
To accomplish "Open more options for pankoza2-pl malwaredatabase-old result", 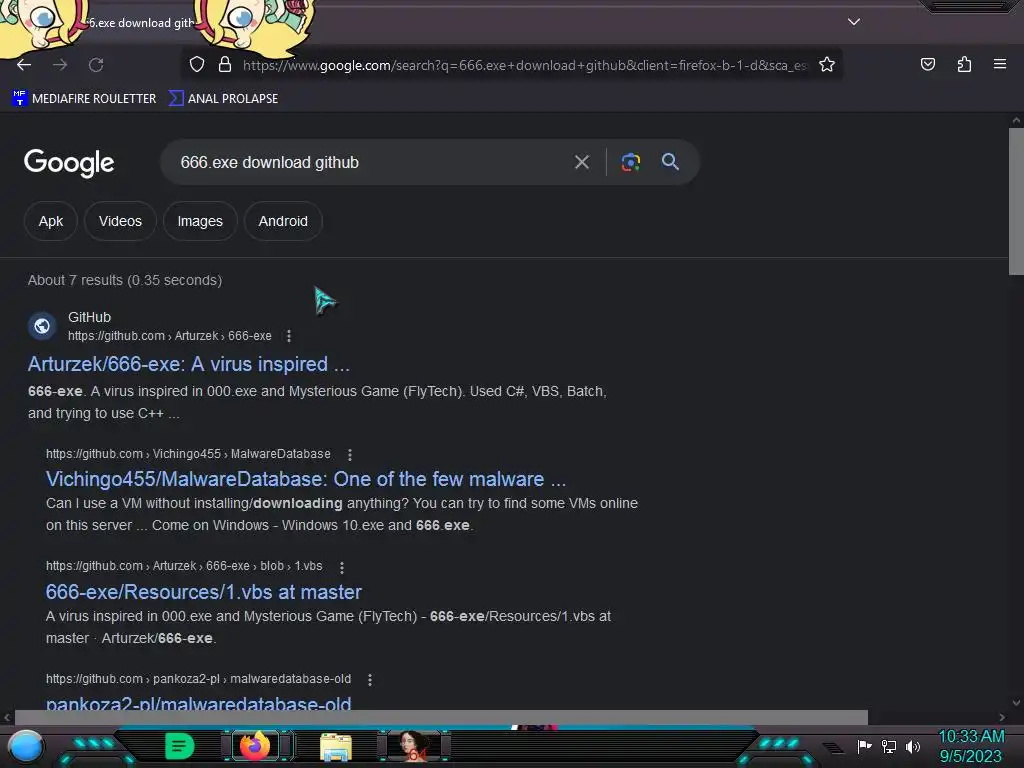I will click(x=370, y=680).
